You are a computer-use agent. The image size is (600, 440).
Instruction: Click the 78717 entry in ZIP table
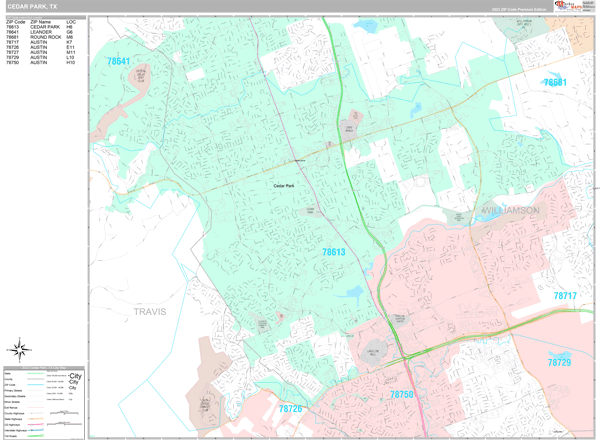tap(12, 42)
